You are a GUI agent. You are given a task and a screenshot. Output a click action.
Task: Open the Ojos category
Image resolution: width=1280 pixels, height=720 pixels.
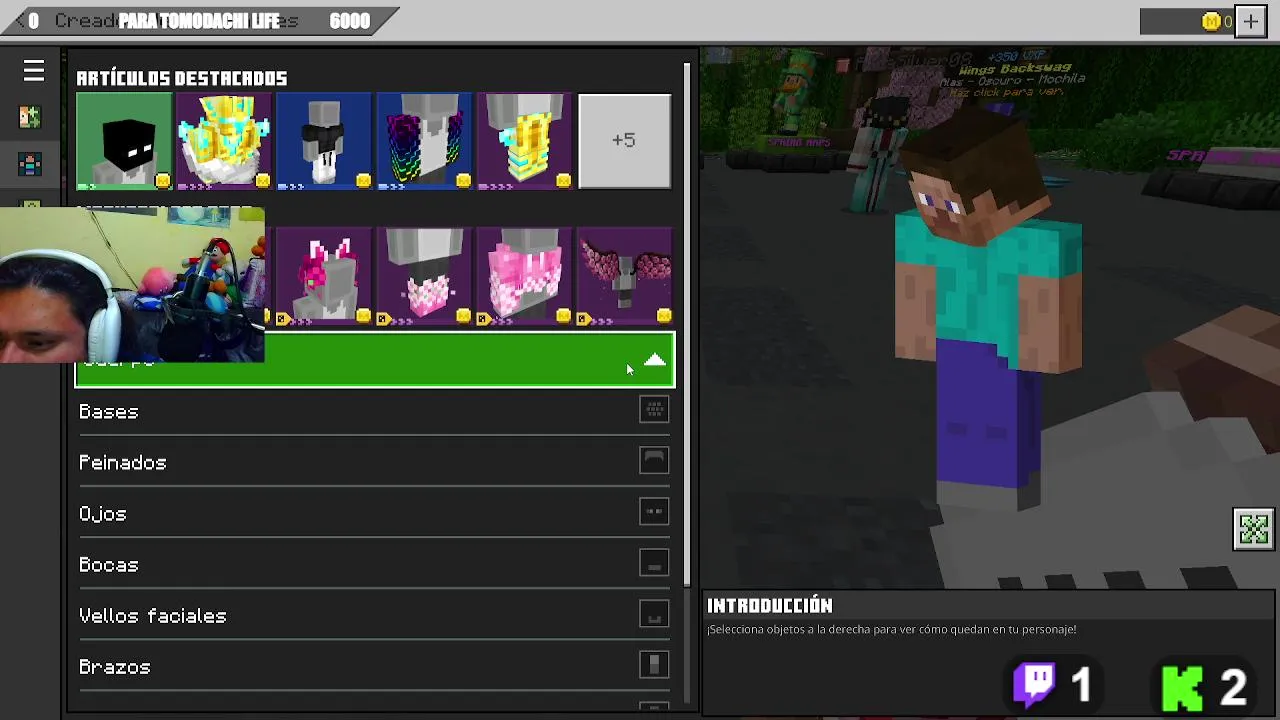(x=374, y=514)
